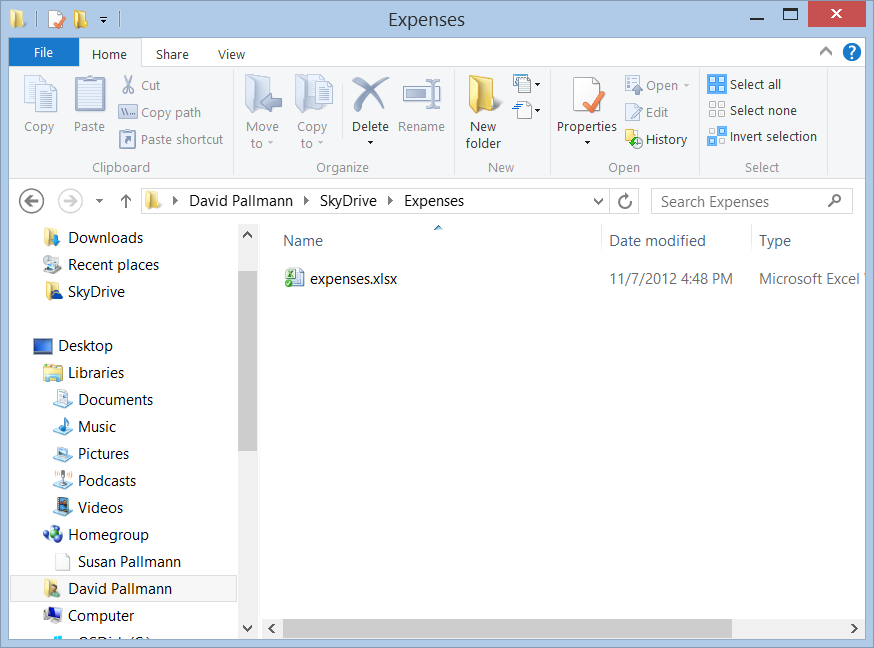This screenshot has width=874, height=648.
Task: Click Invert selection in Select group
Action: pos(762,137)
